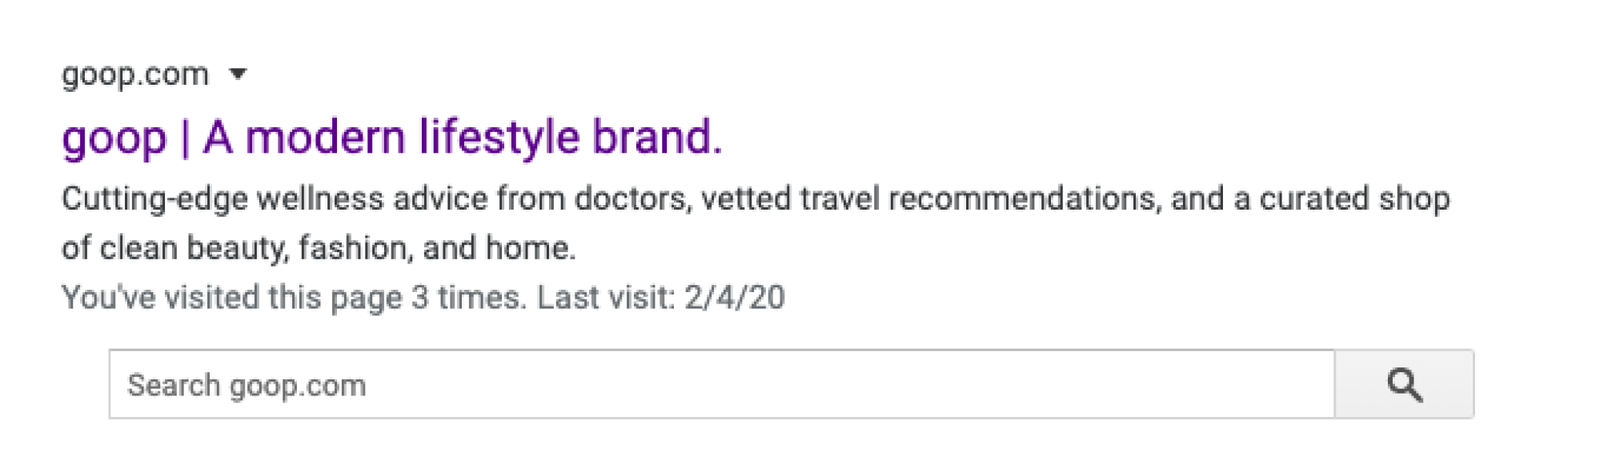This screenshot has width=1600, height=457.
Task: Click the magnifying glass search icon
Action: click(1404, 385)
